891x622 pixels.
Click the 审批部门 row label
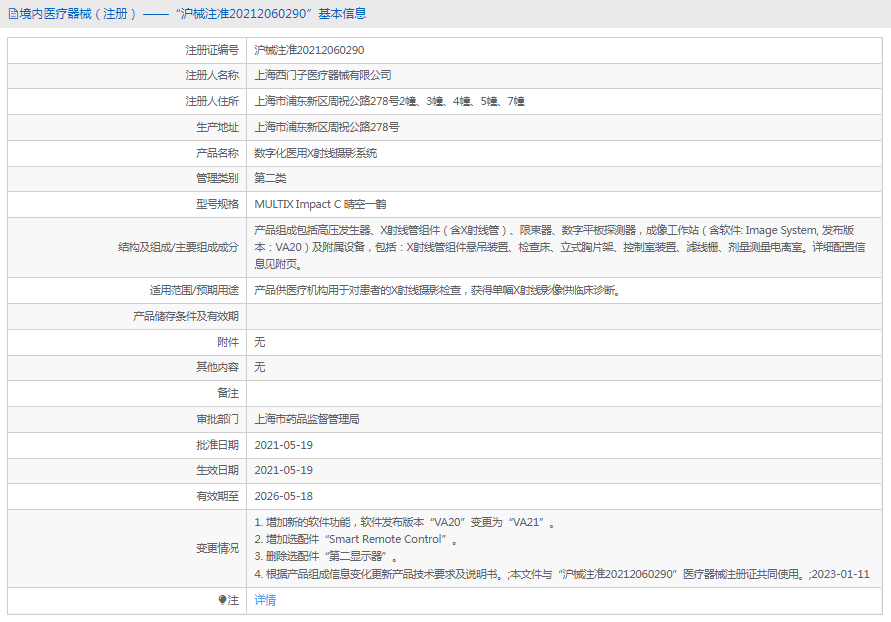tap(218, 419)
